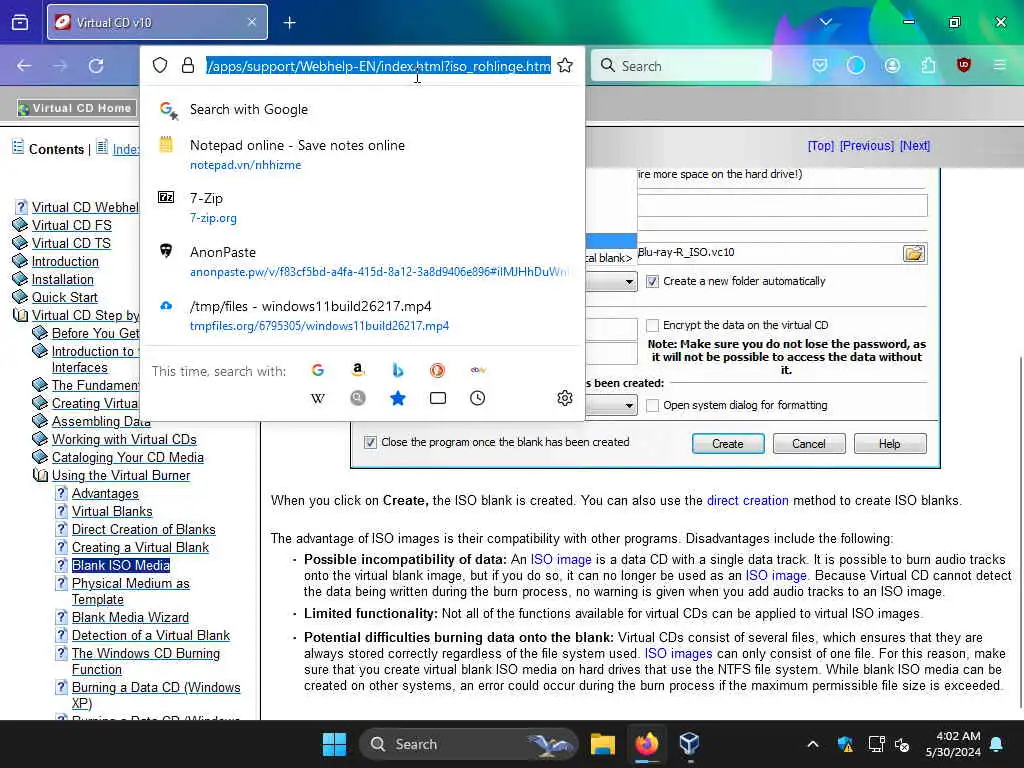This screenshot has width=1024, height=768.
Task: Select the 7-Zip suggestion
Action: [362, 208]
